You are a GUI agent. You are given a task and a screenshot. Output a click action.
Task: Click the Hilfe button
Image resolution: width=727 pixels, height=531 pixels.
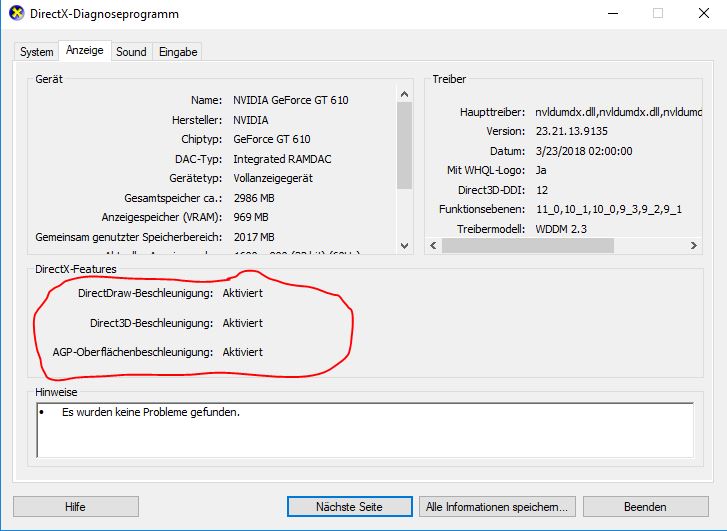click(76, 506)
